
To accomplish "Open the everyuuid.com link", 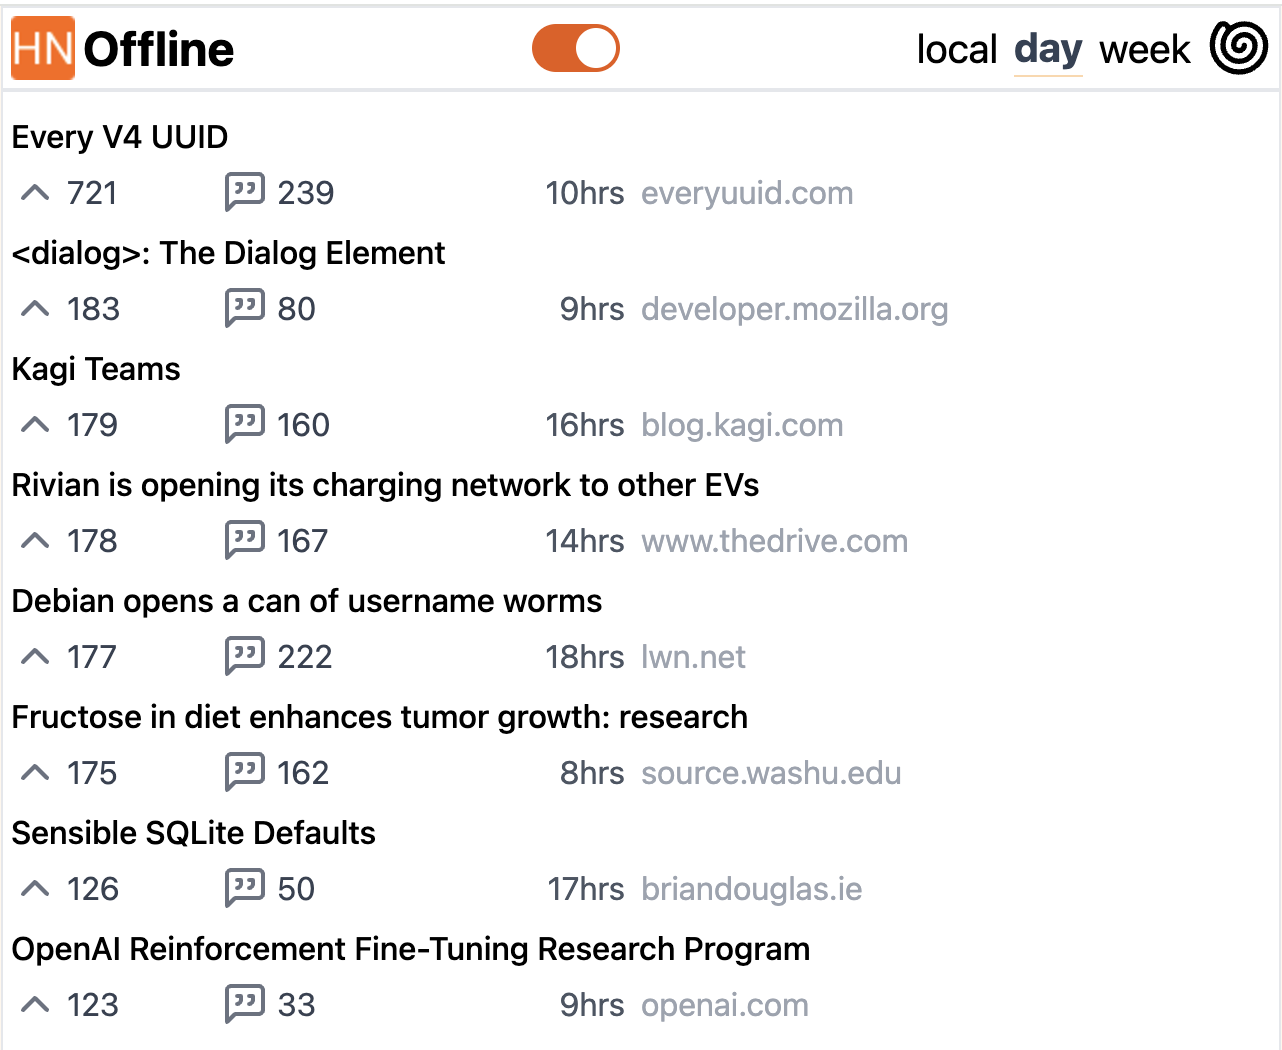I will (747, 193).
